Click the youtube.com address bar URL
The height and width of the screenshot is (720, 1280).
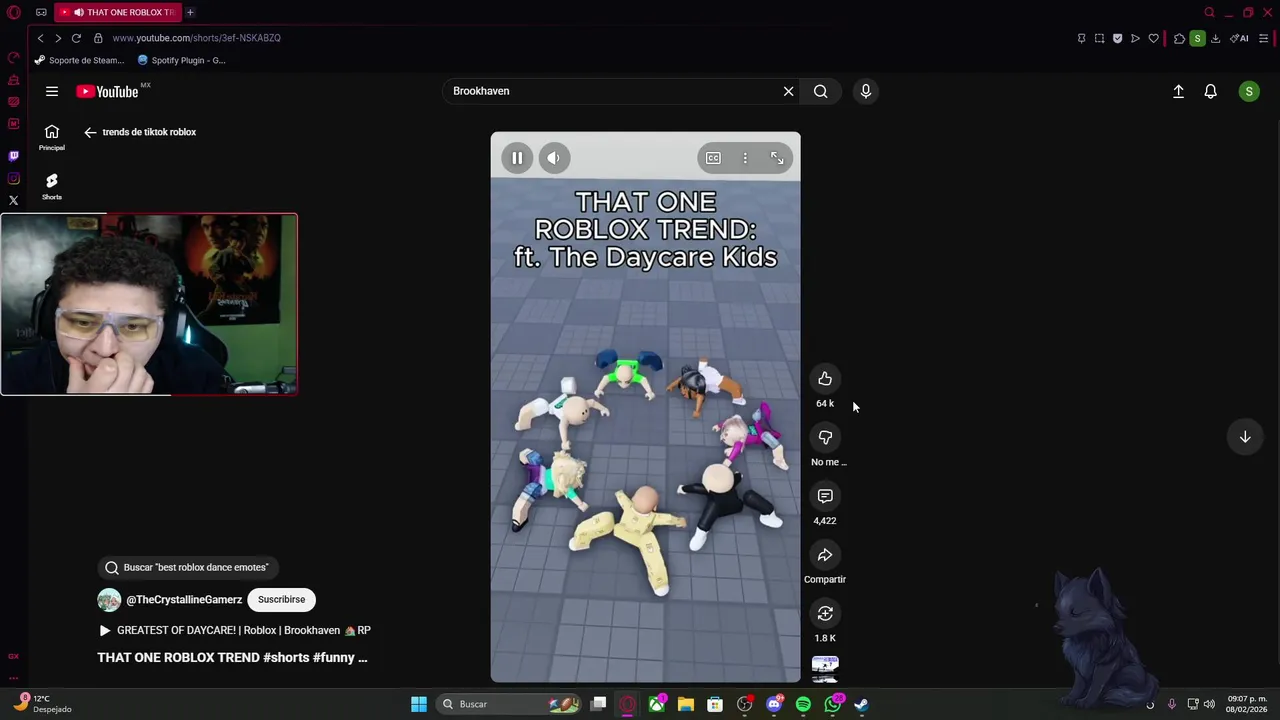[x=197, y=38]
